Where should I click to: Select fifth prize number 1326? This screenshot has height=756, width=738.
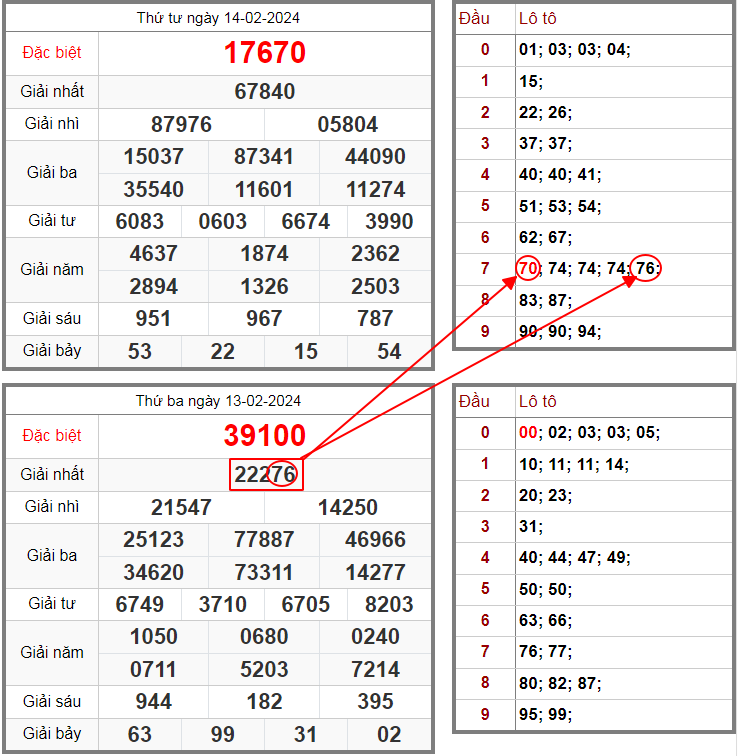coord(265,287)
